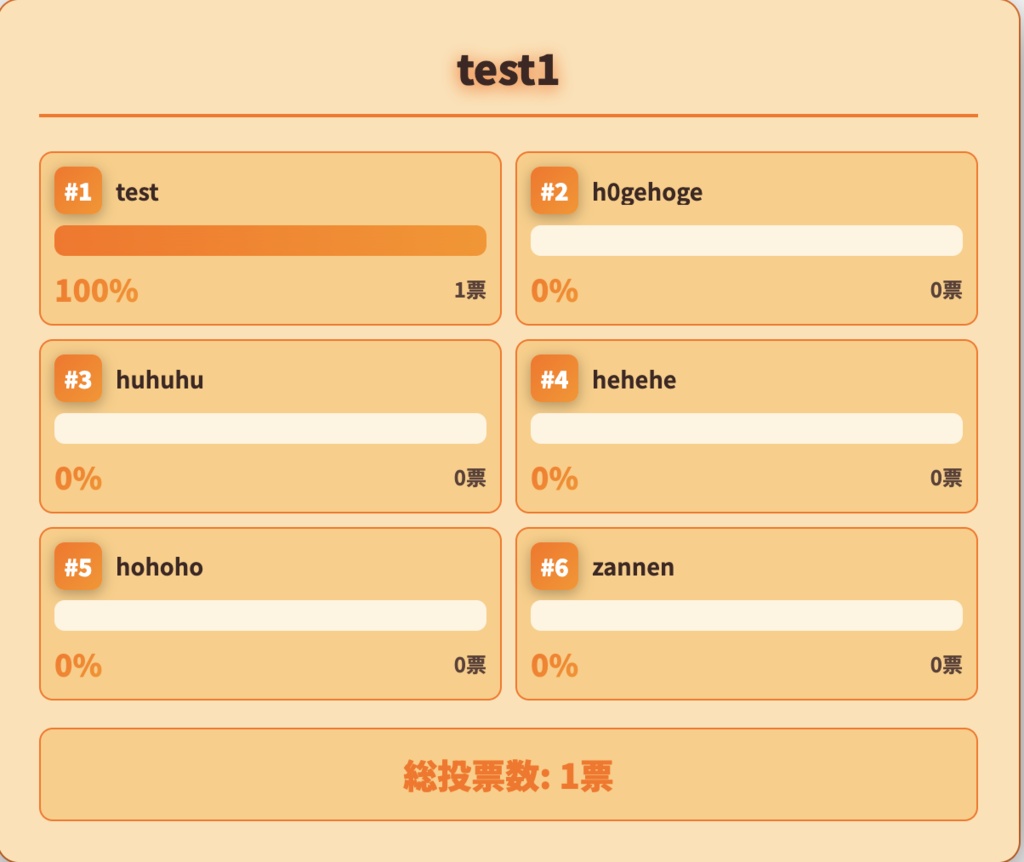Viewport: 1024px width, 862px height.
Task: Click the empty progress bar for hehehe
Action: (746, 428)
